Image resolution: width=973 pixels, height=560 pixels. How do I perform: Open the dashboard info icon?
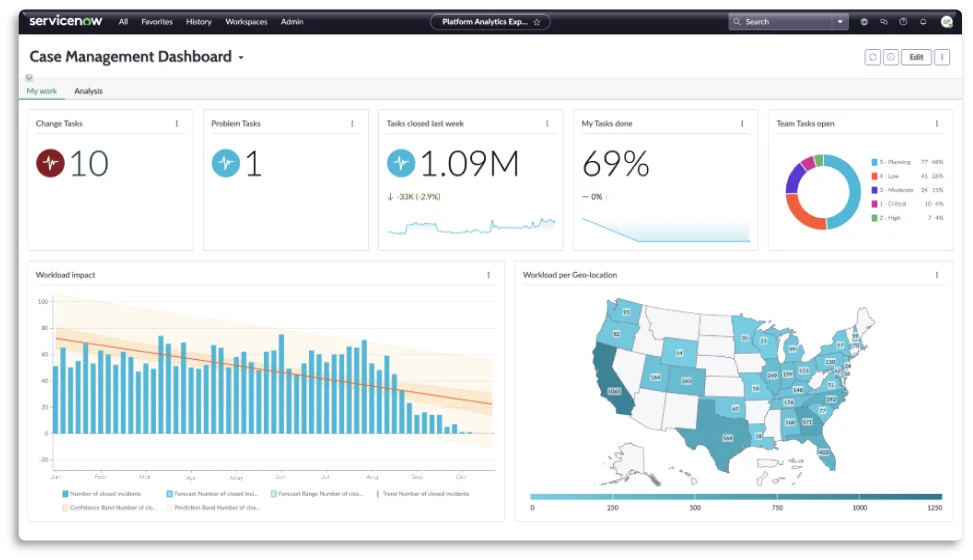coord(890,57)
